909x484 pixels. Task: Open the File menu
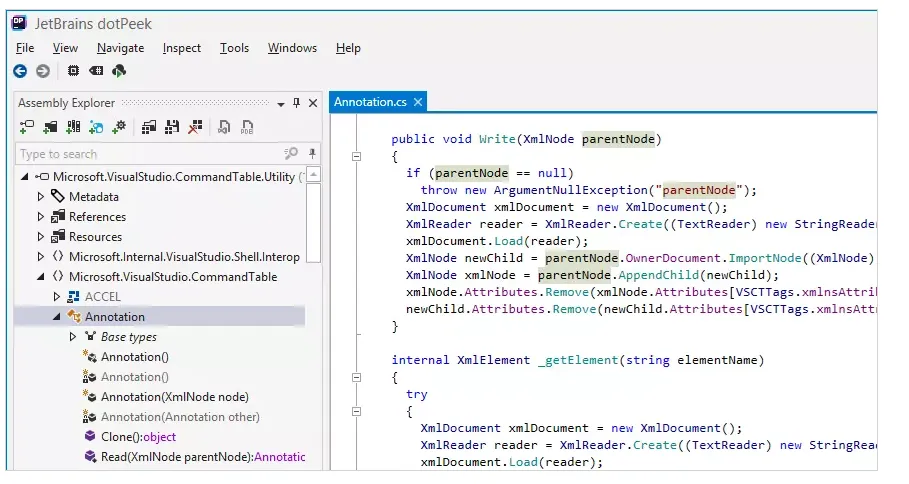click(25, 48)
